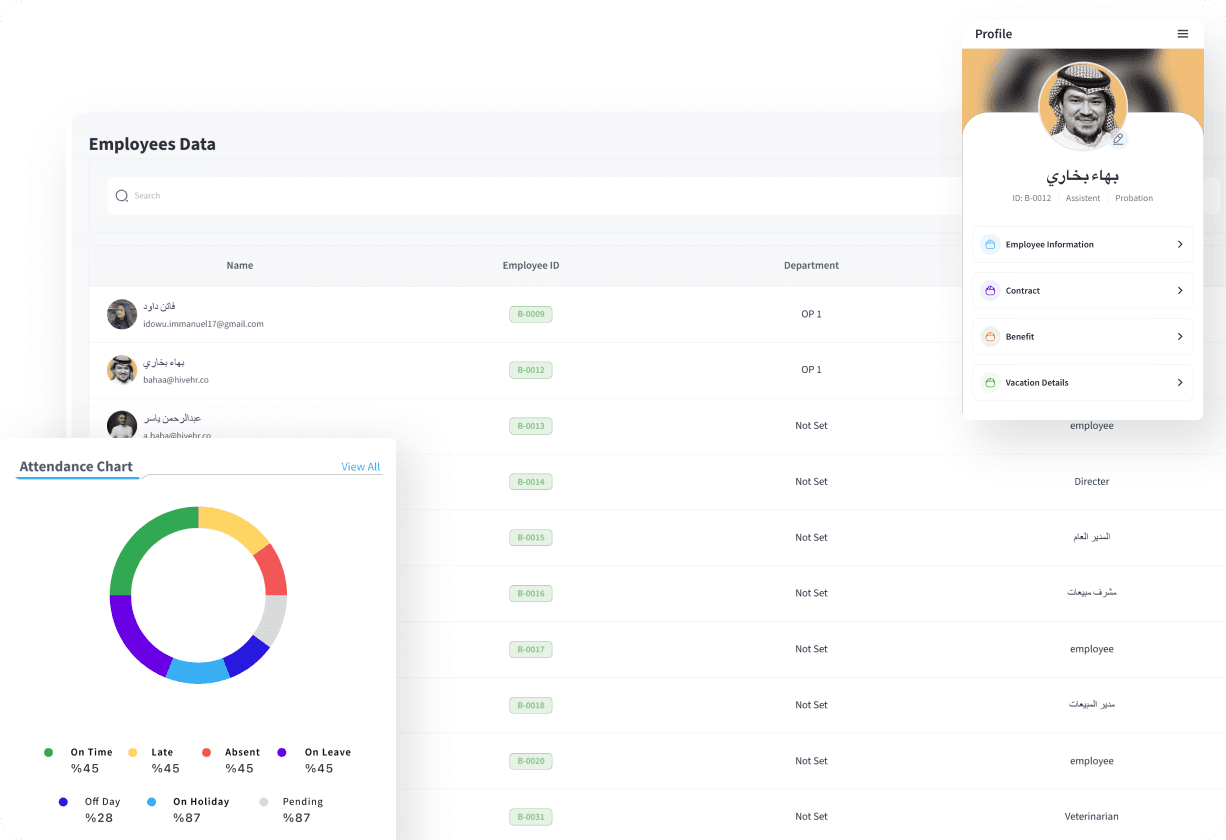Image resolution: width=1226 pixels, height=840 pixels.
Task: Click the green Vacation Details icon
Action: pyautogui.click(x=990, y=383)
